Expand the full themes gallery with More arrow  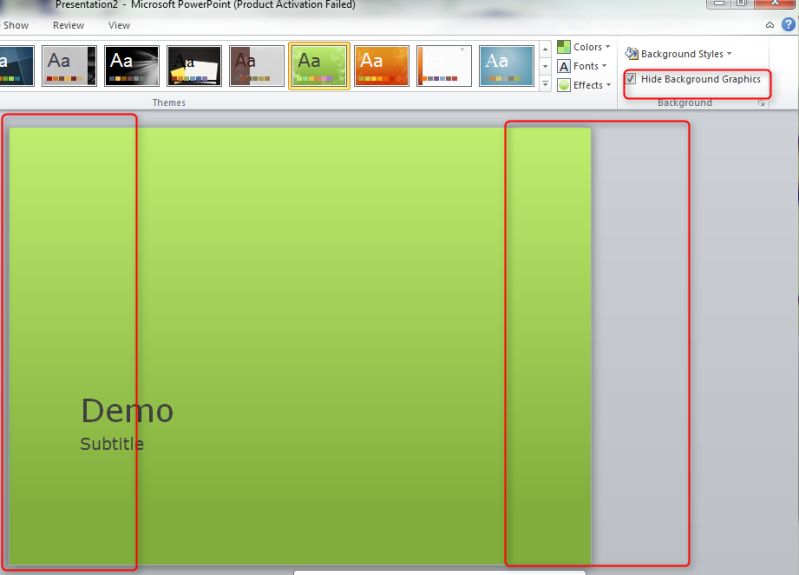tap(545, 84)
